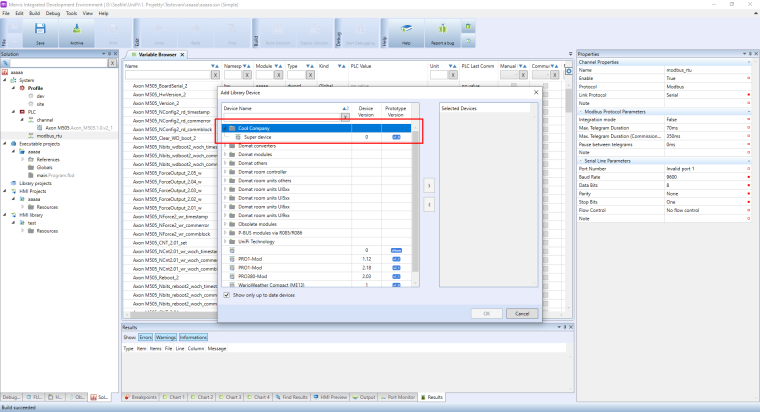Toggle the Informations filter in Results
This screenshot has width=760, height=412.
coord(193,338)
